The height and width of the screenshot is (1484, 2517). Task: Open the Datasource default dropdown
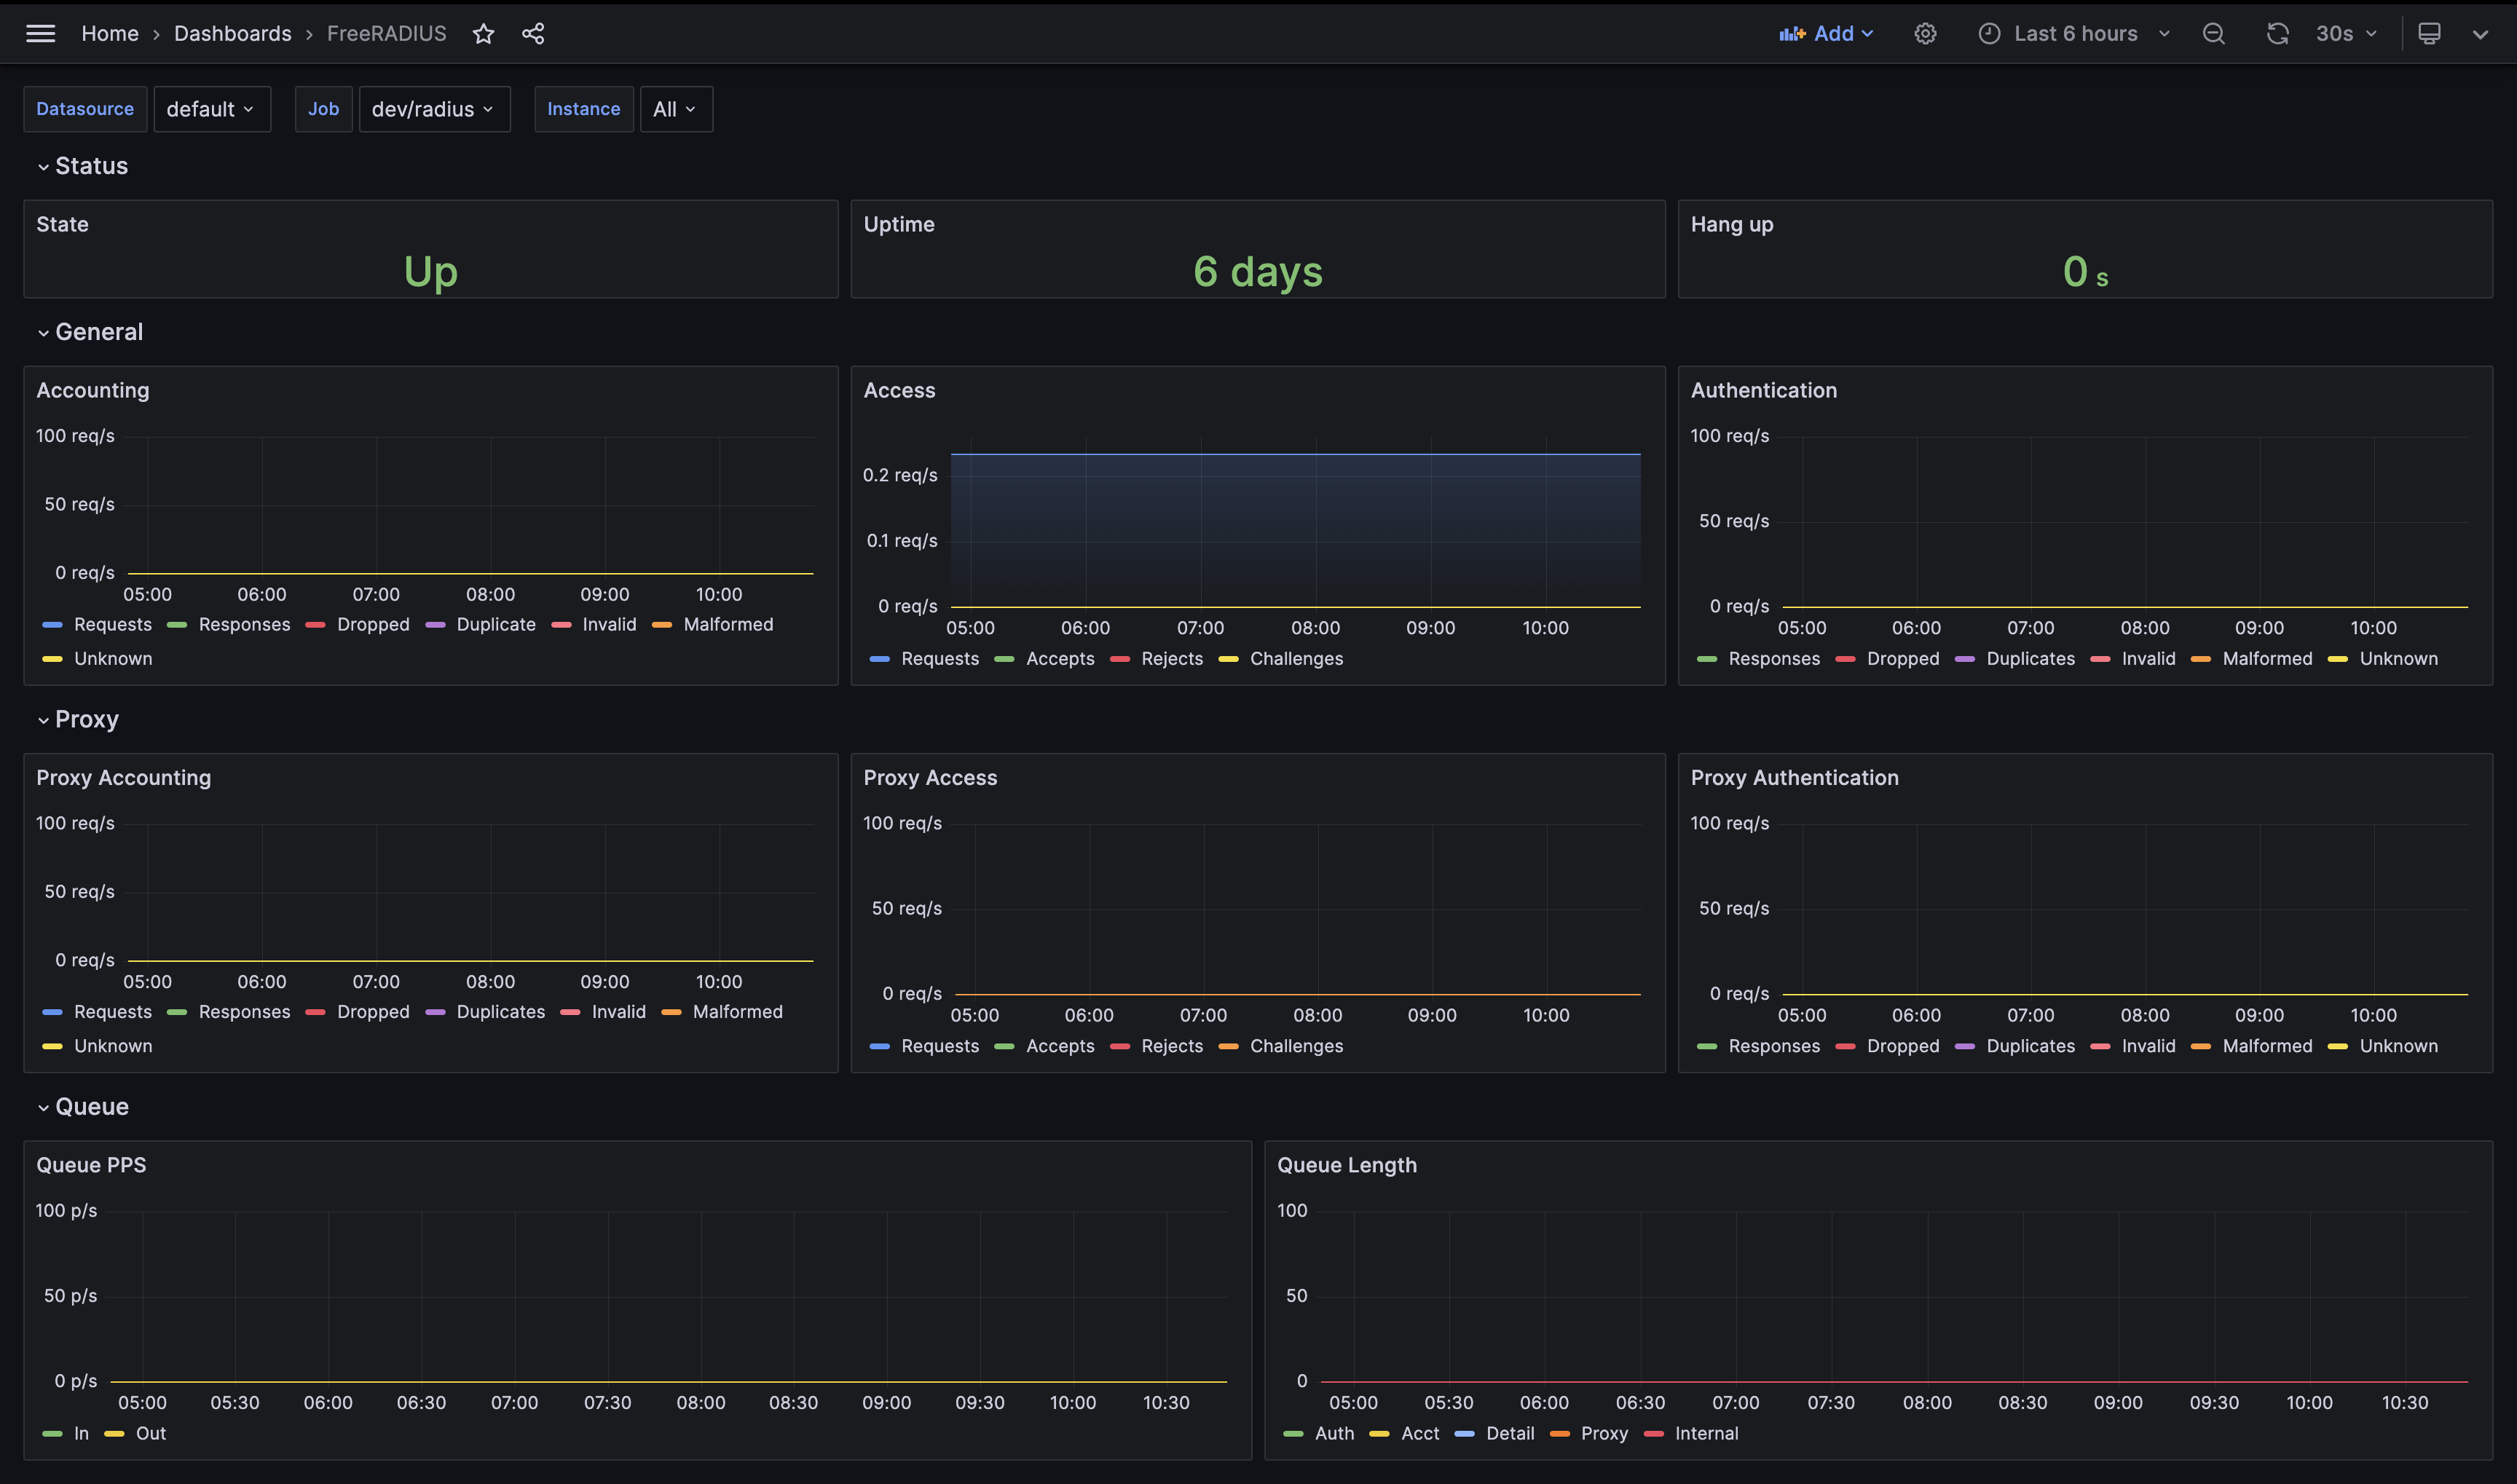coord(211,109)
